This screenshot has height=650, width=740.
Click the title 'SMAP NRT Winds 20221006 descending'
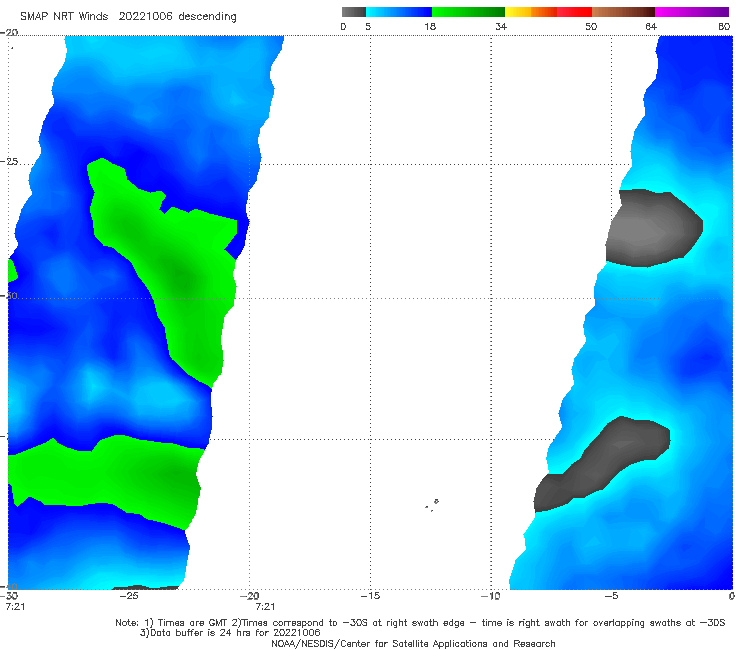click(x=128, y=17)
